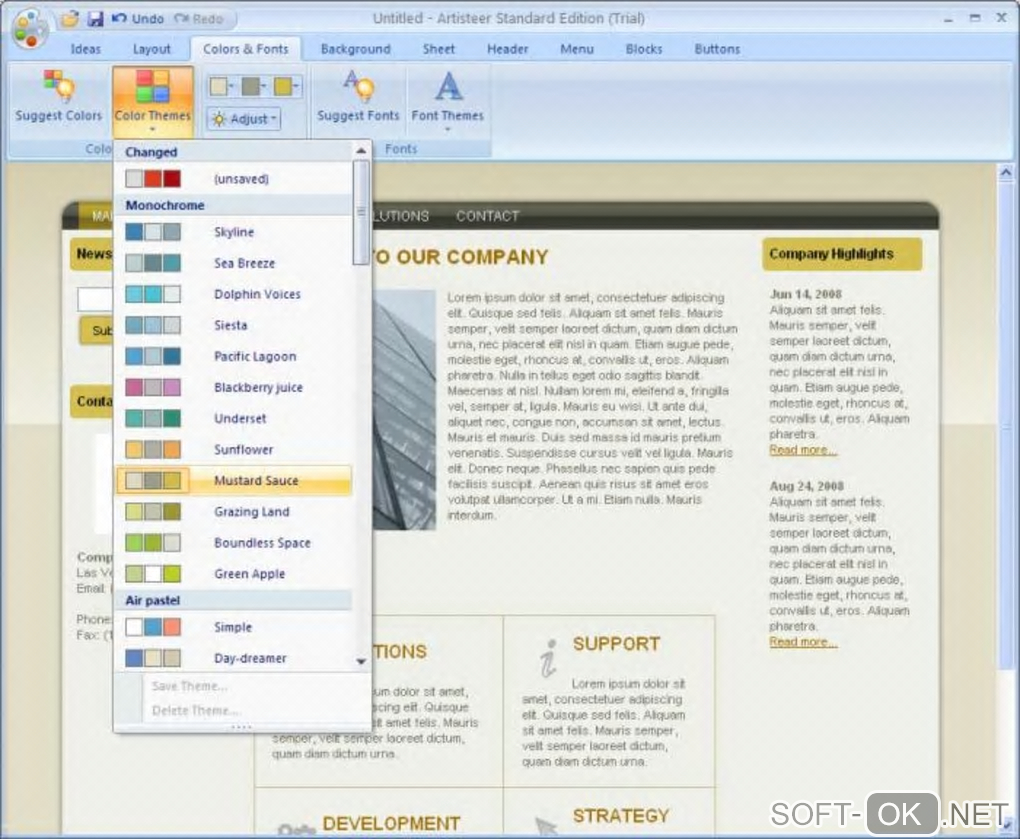Select the Siesta color theme

(x=234, y=325)
